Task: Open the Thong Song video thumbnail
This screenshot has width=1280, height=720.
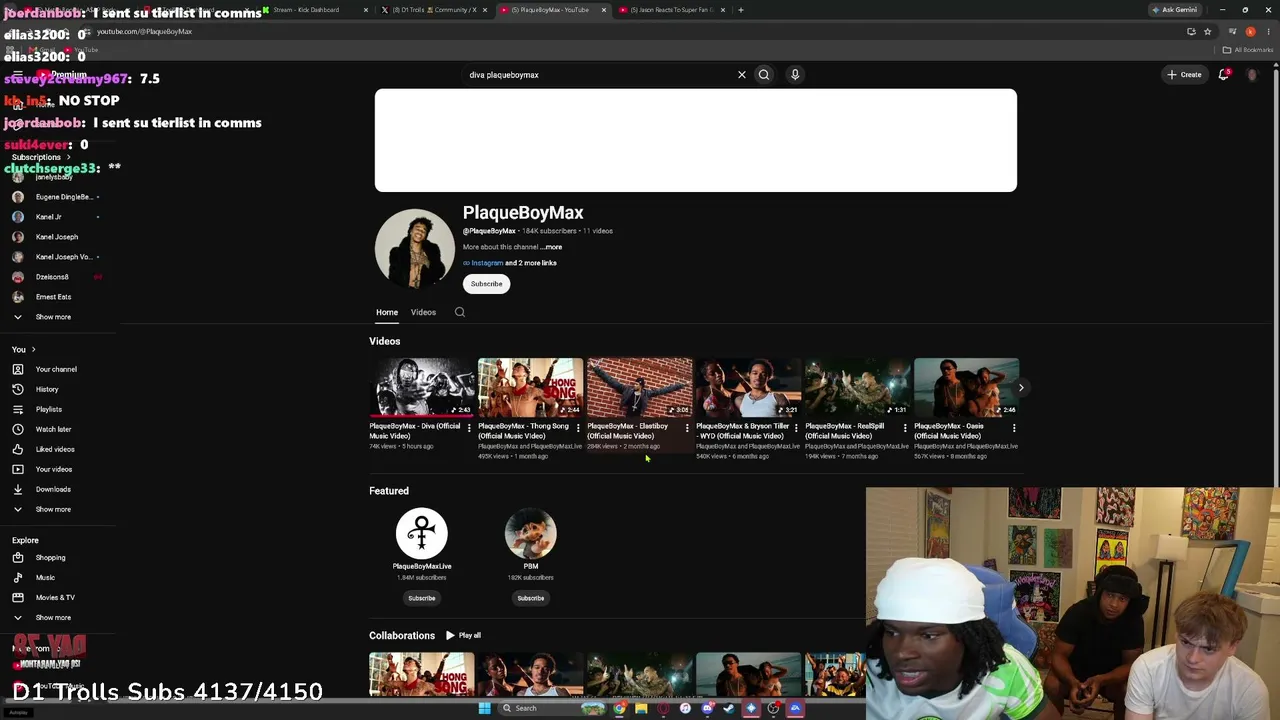Action: point(531,387)
